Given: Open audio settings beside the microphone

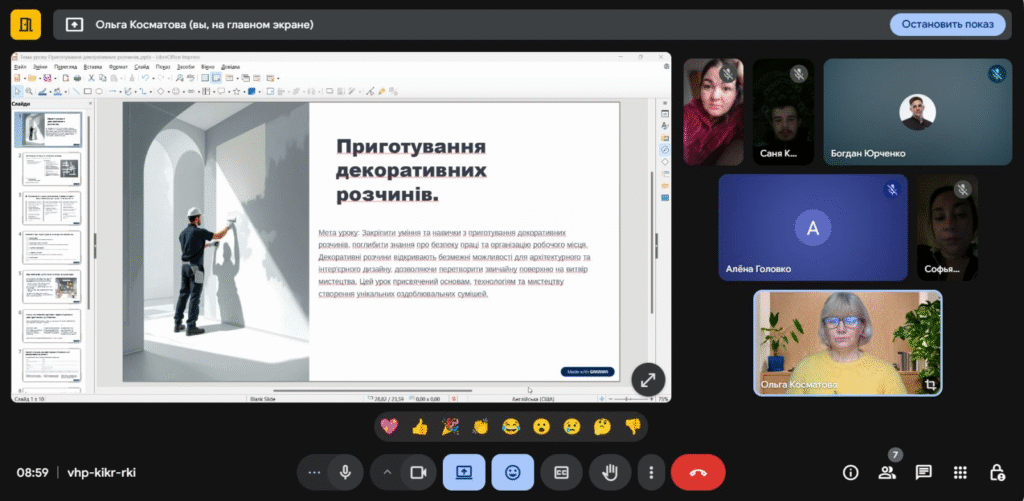Looking at the screenshot, I should point(315,472).
